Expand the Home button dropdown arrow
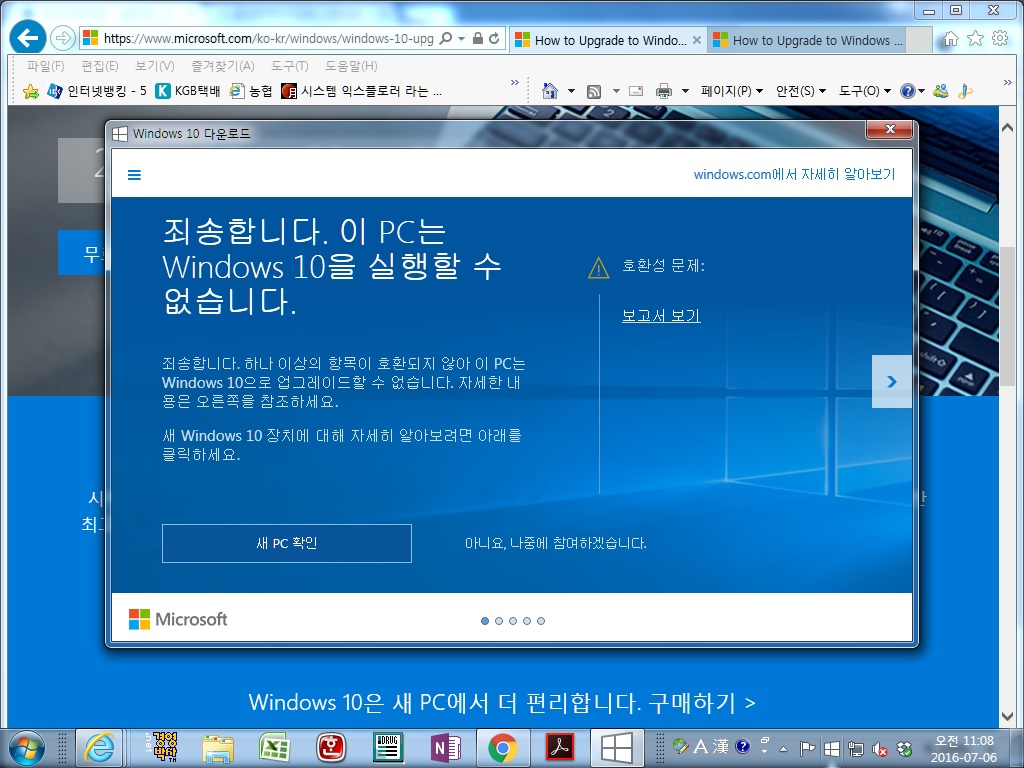 tap(571, 91)
